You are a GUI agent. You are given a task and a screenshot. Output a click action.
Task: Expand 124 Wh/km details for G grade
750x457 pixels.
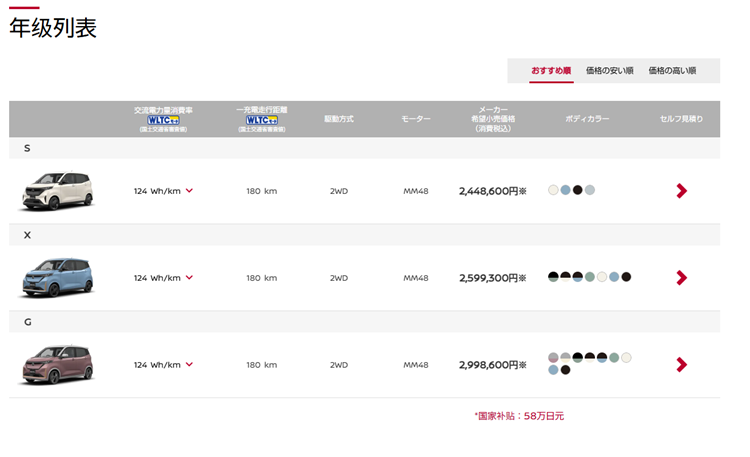click(x=189, y=364)
